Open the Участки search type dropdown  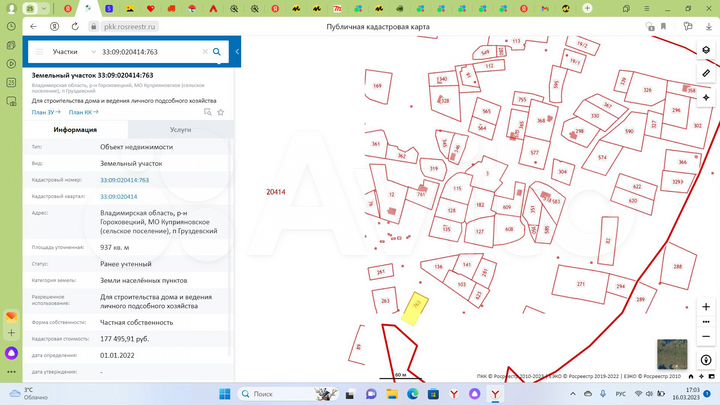click(x=73, y=52)
